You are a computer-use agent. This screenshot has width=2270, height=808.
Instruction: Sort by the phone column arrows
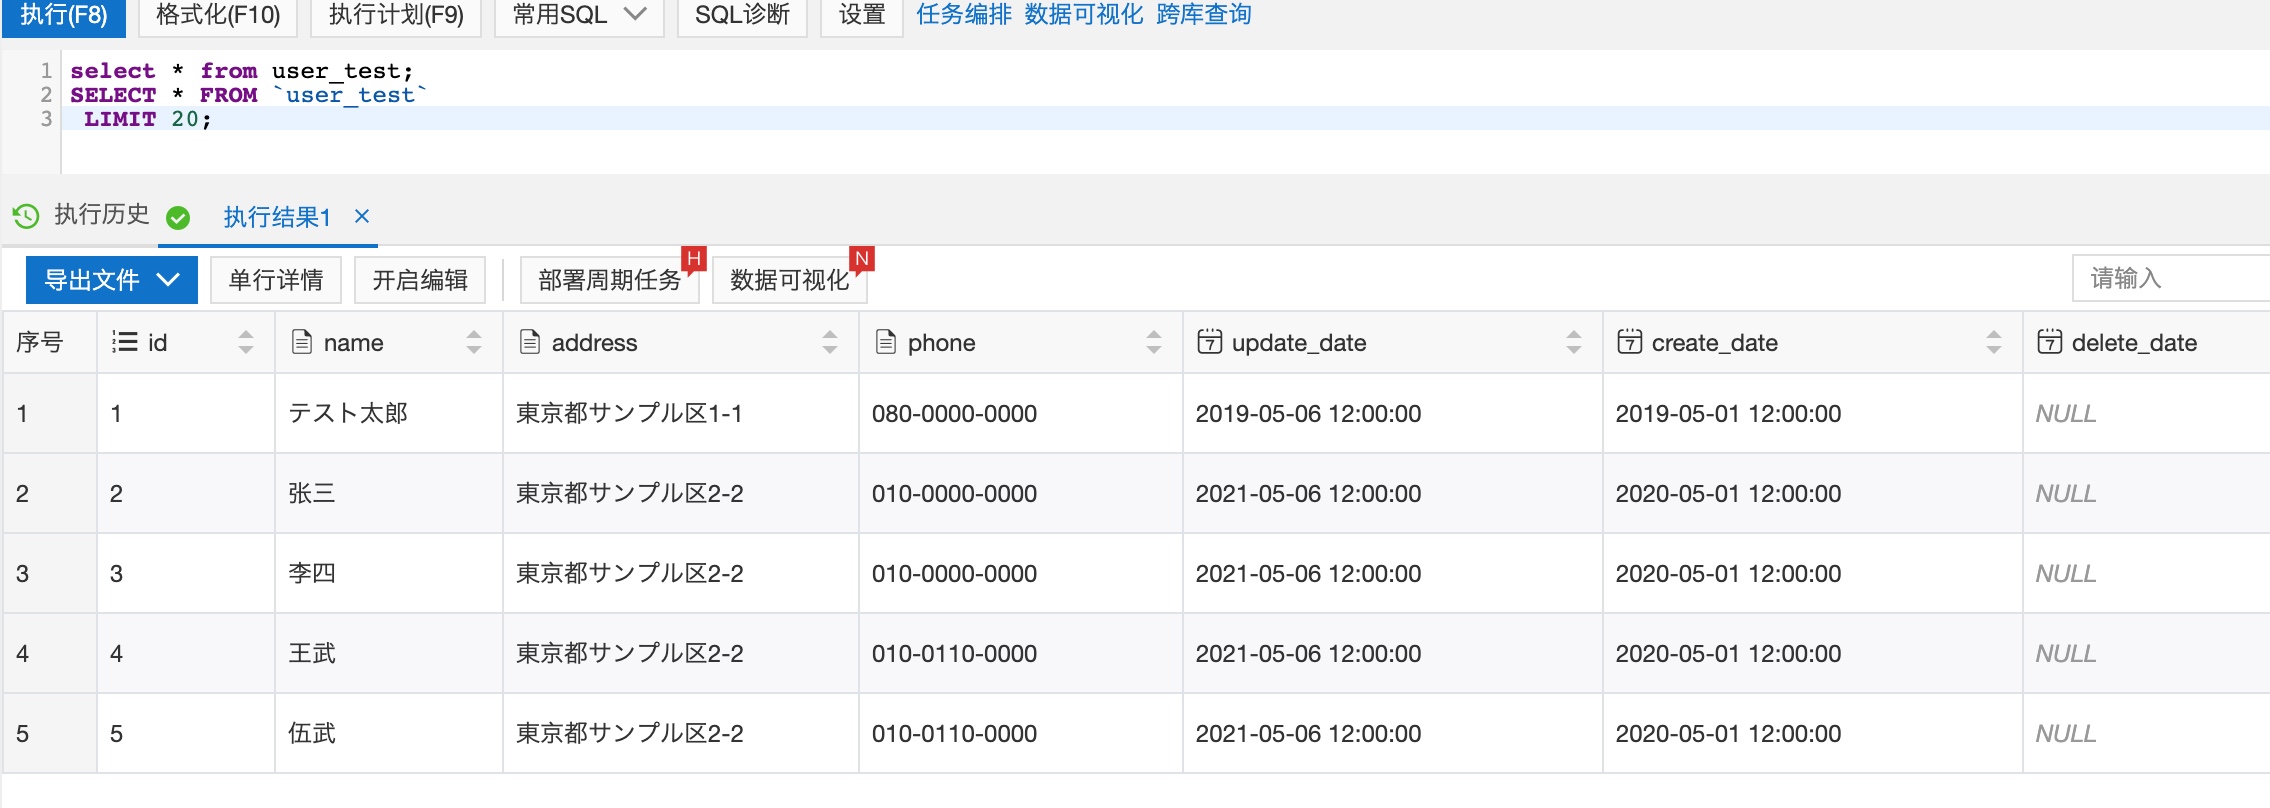[x=1154, y=342]
